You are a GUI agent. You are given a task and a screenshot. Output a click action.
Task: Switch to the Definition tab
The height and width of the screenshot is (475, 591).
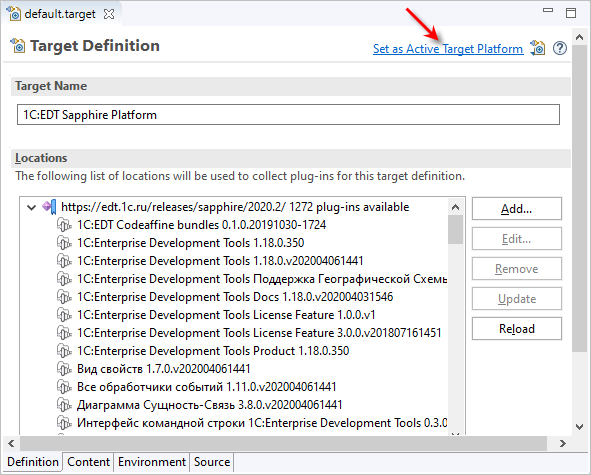pyautogui.click(x=33, y=462)
